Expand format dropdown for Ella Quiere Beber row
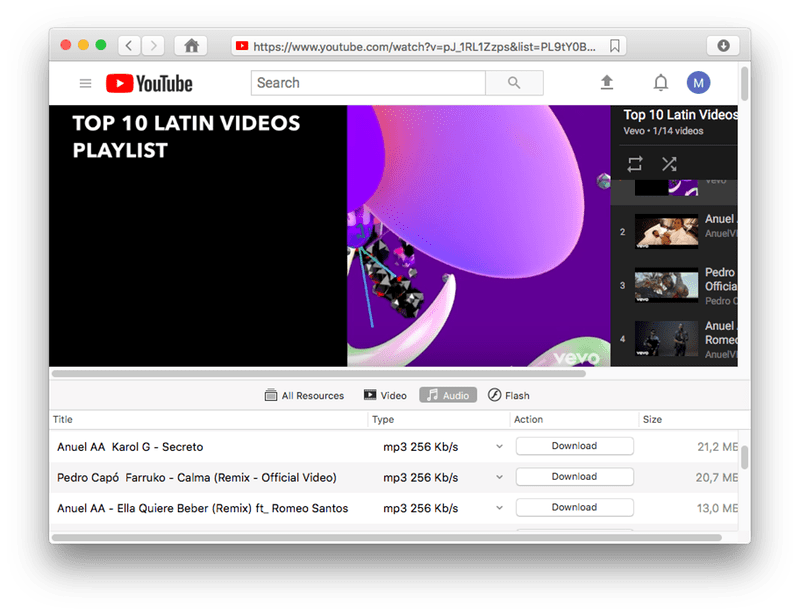Image resolution: width=800 pixels, height=614 pixels. 499,508
